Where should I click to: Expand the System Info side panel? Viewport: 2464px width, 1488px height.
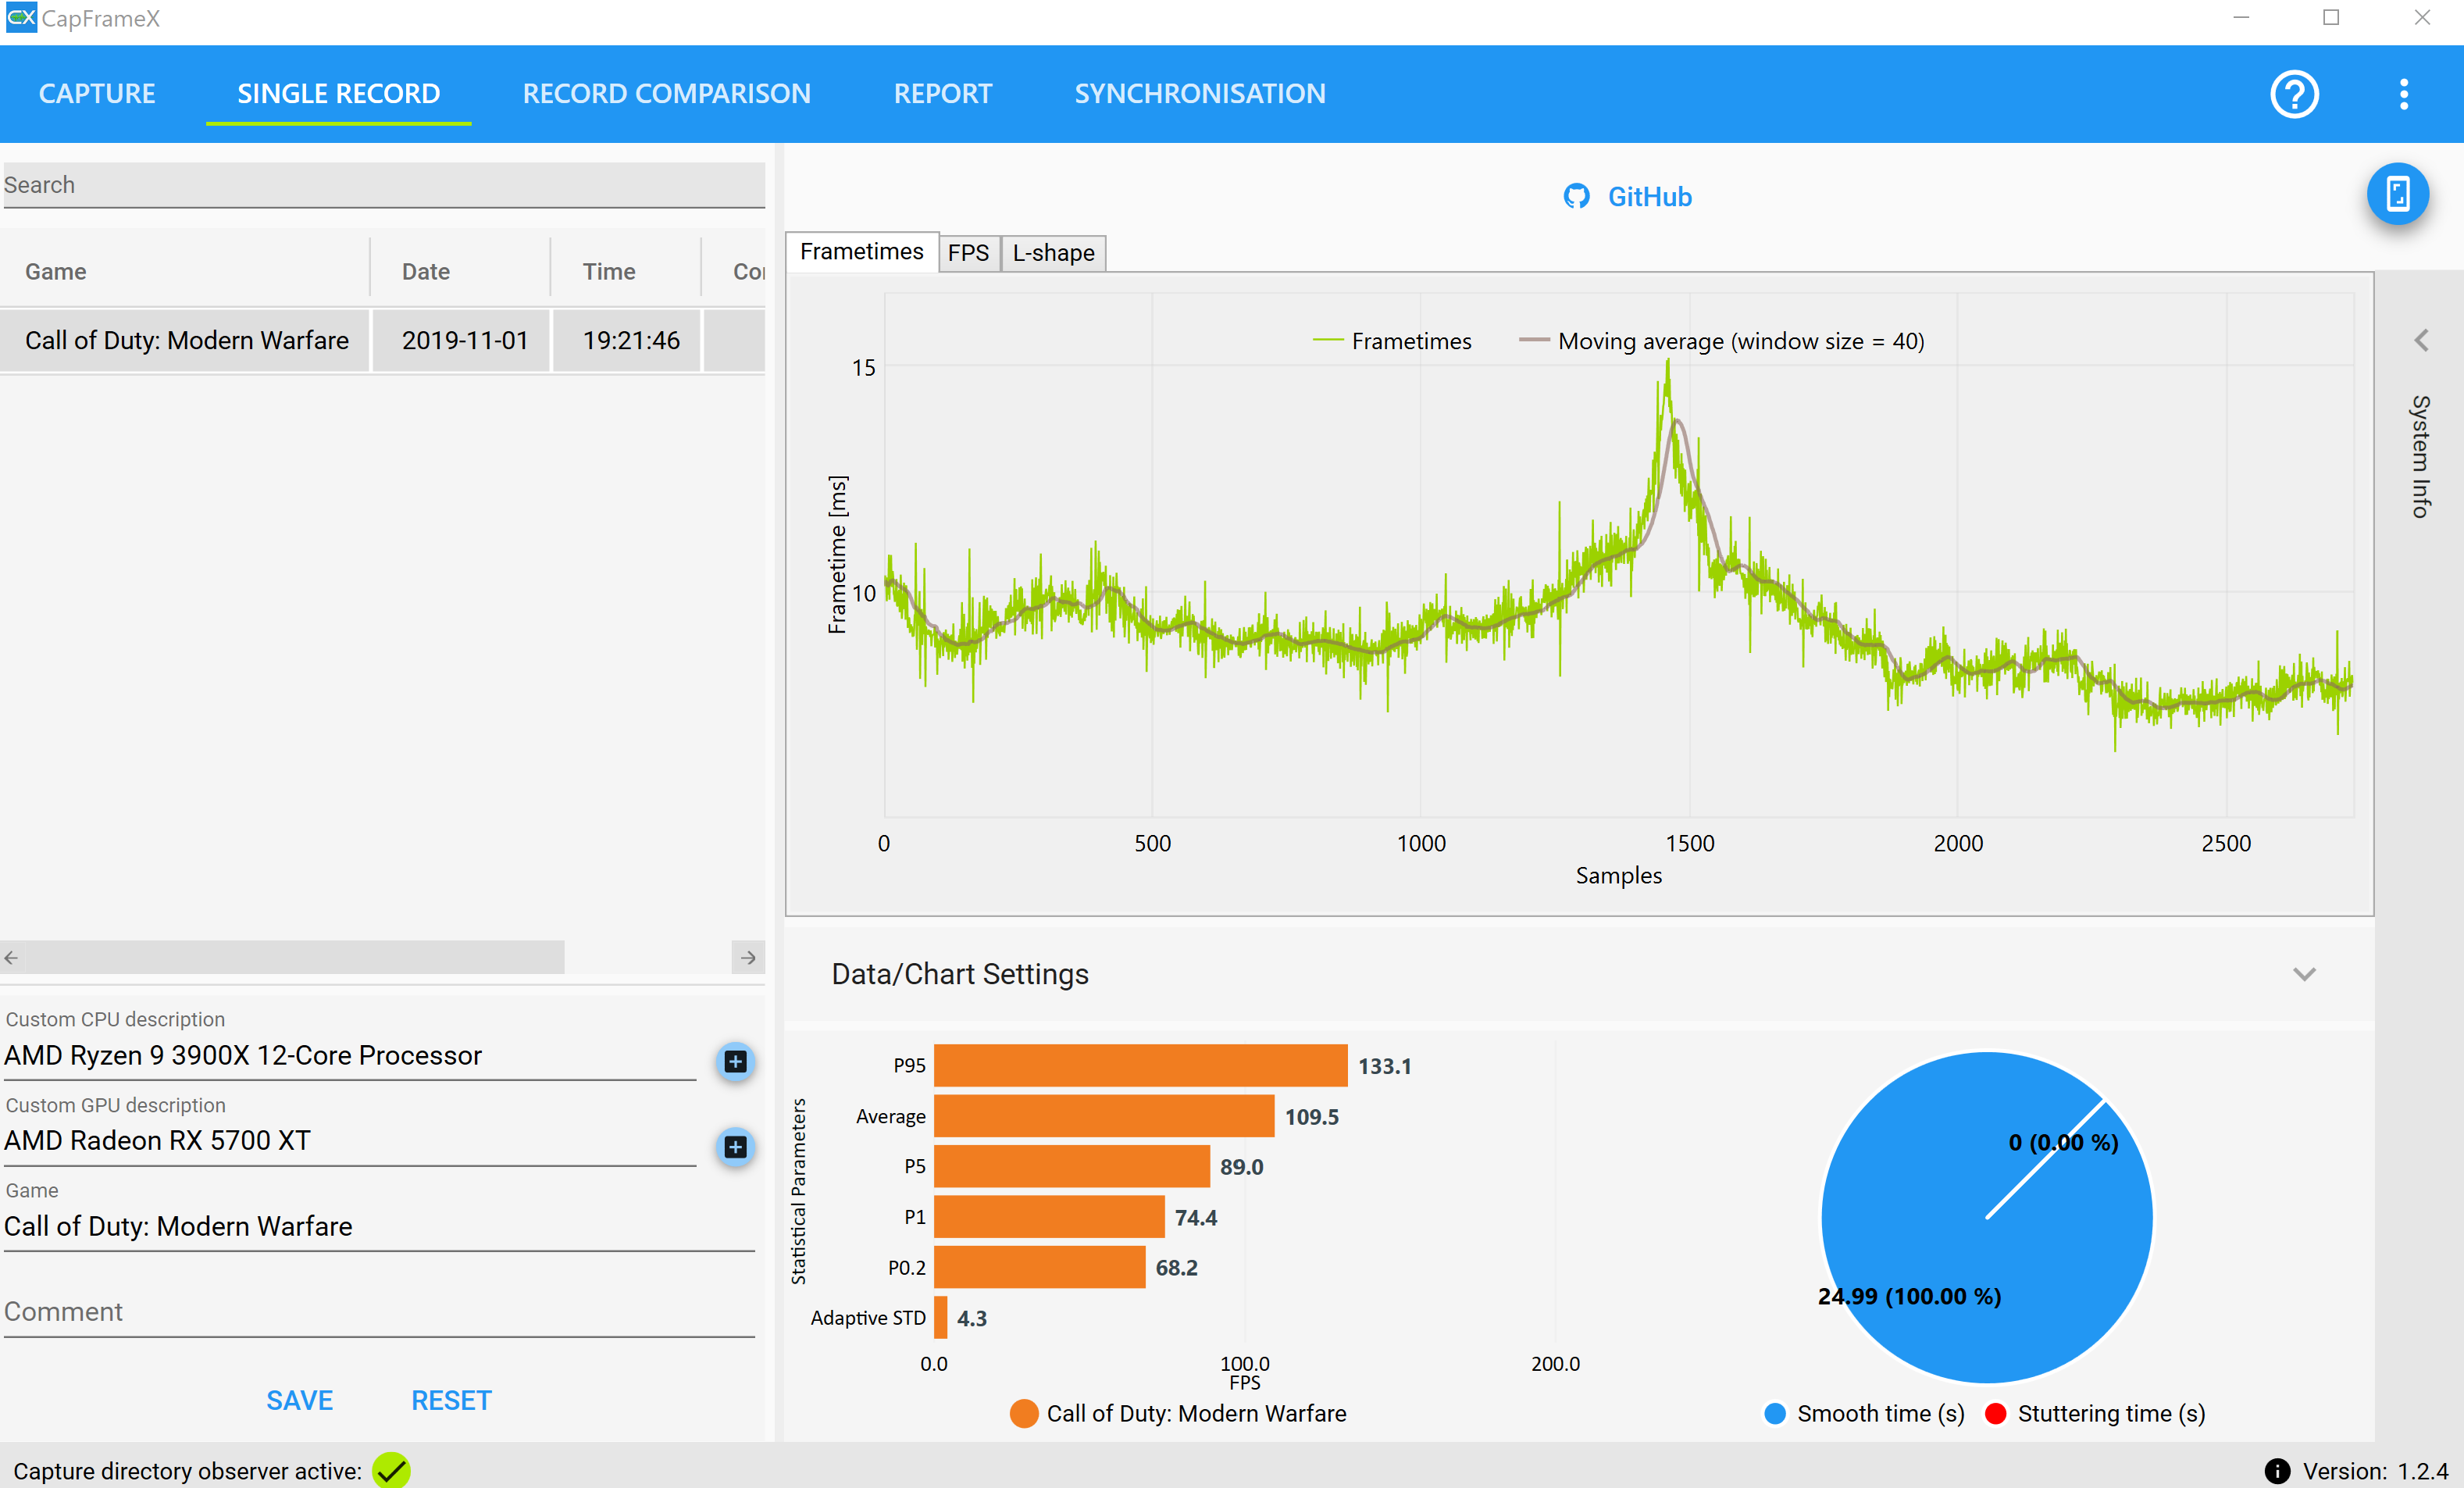(2420, 341)
